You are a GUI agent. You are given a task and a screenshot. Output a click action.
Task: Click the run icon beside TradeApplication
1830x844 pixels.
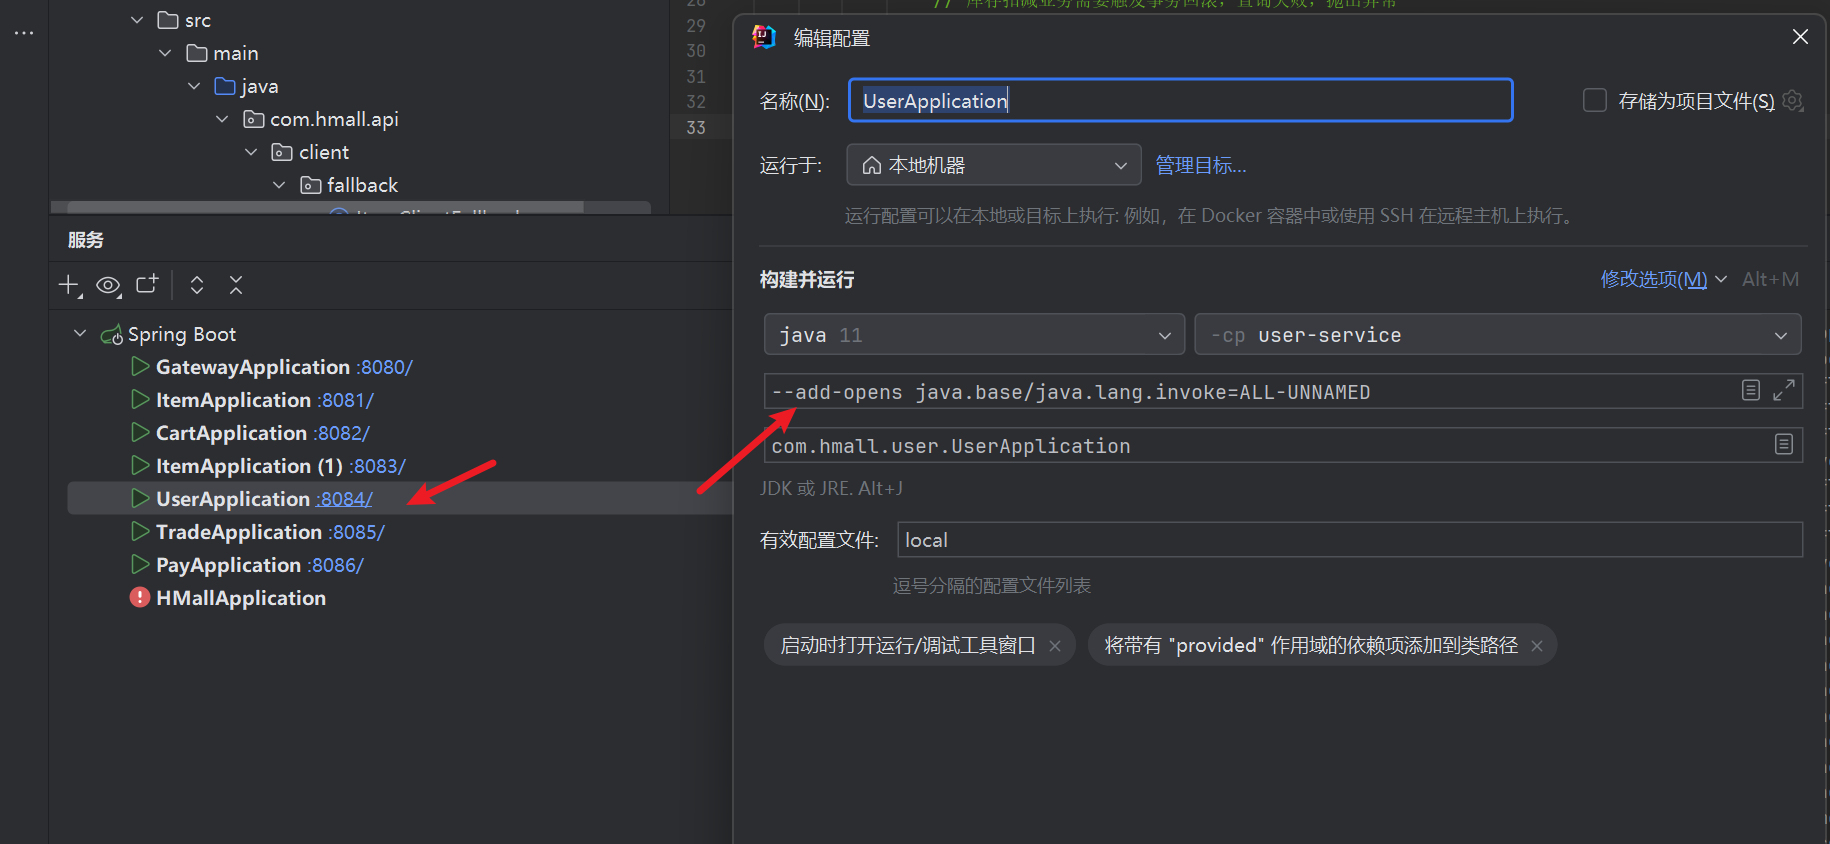point(140,531)
